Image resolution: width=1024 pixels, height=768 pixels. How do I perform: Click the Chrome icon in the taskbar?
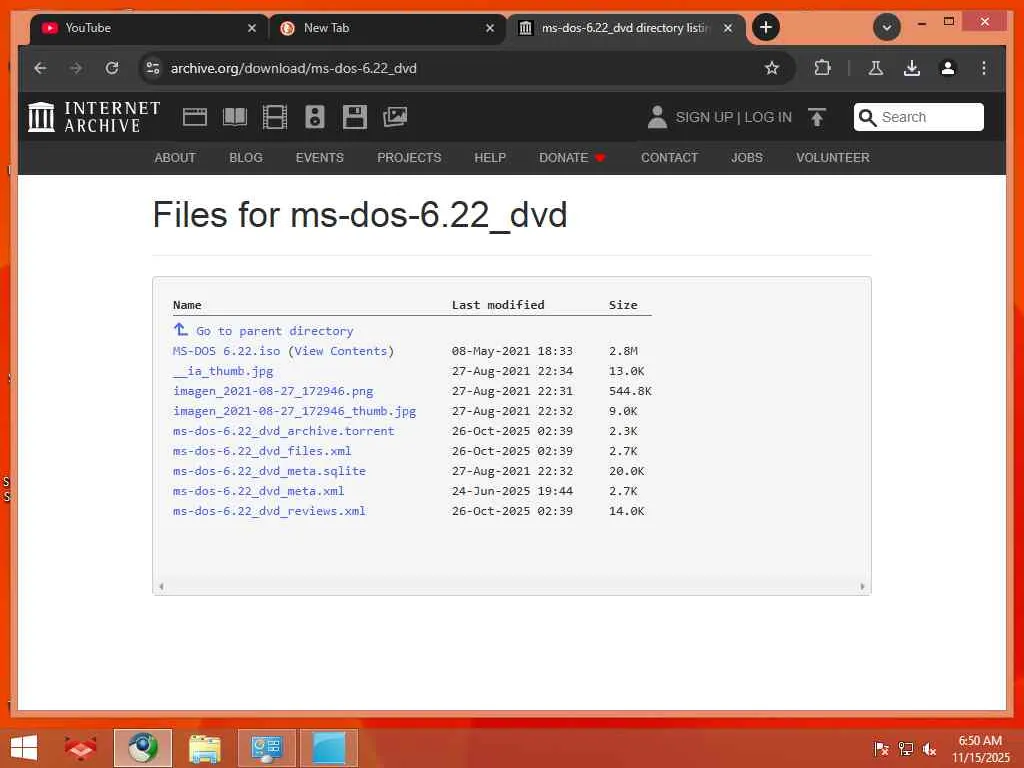click(x=142, y=748)
